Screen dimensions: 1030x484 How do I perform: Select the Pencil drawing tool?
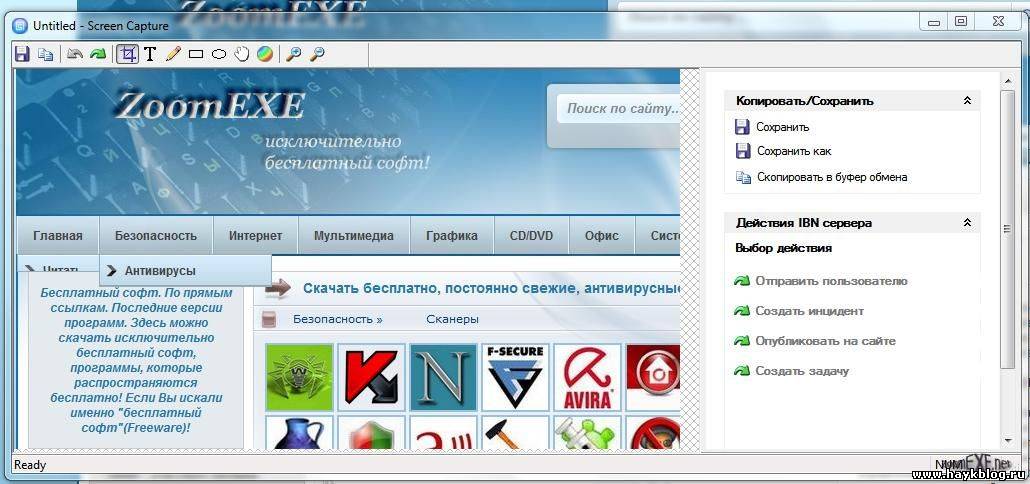tap(173, 54)
